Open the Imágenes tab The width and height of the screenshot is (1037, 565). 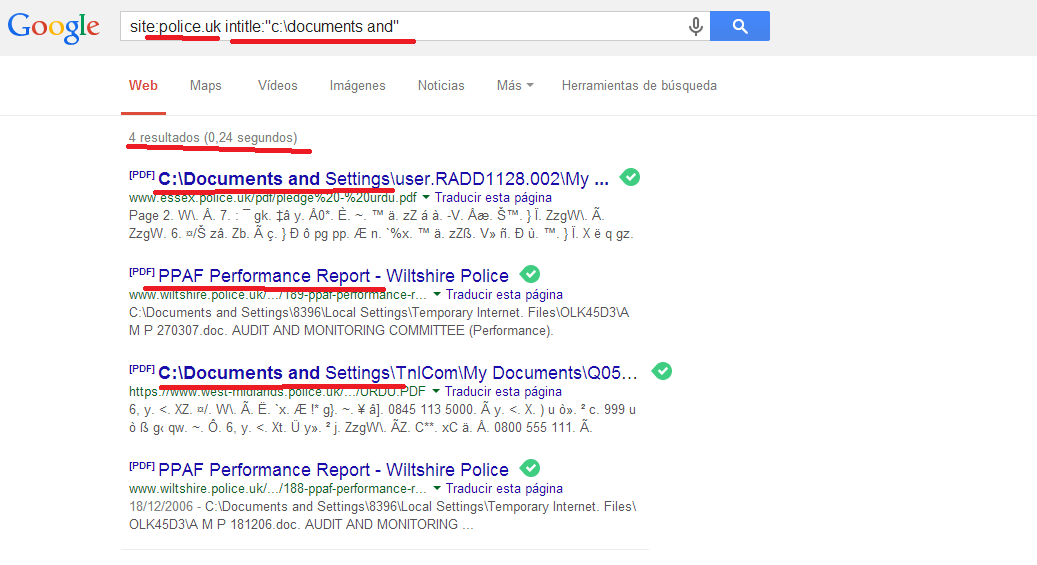tap(357, 85)
